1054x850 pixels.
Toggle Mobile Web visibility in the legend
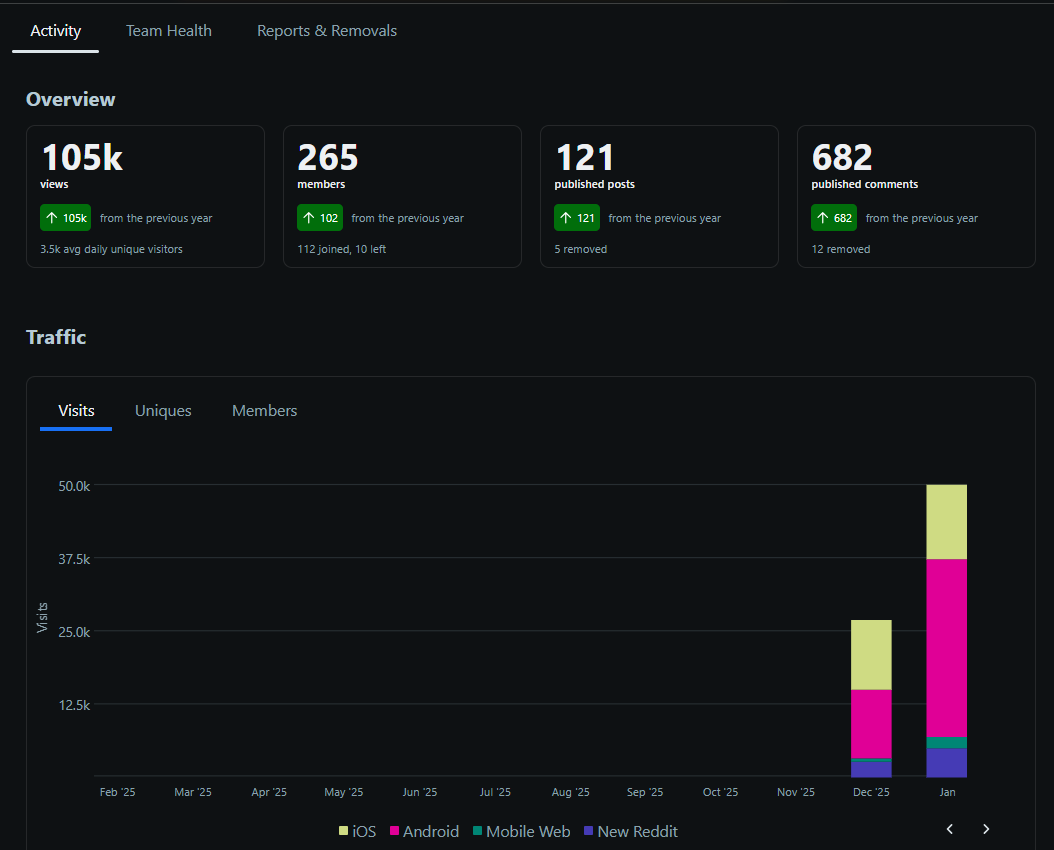[x=521, y=831]
